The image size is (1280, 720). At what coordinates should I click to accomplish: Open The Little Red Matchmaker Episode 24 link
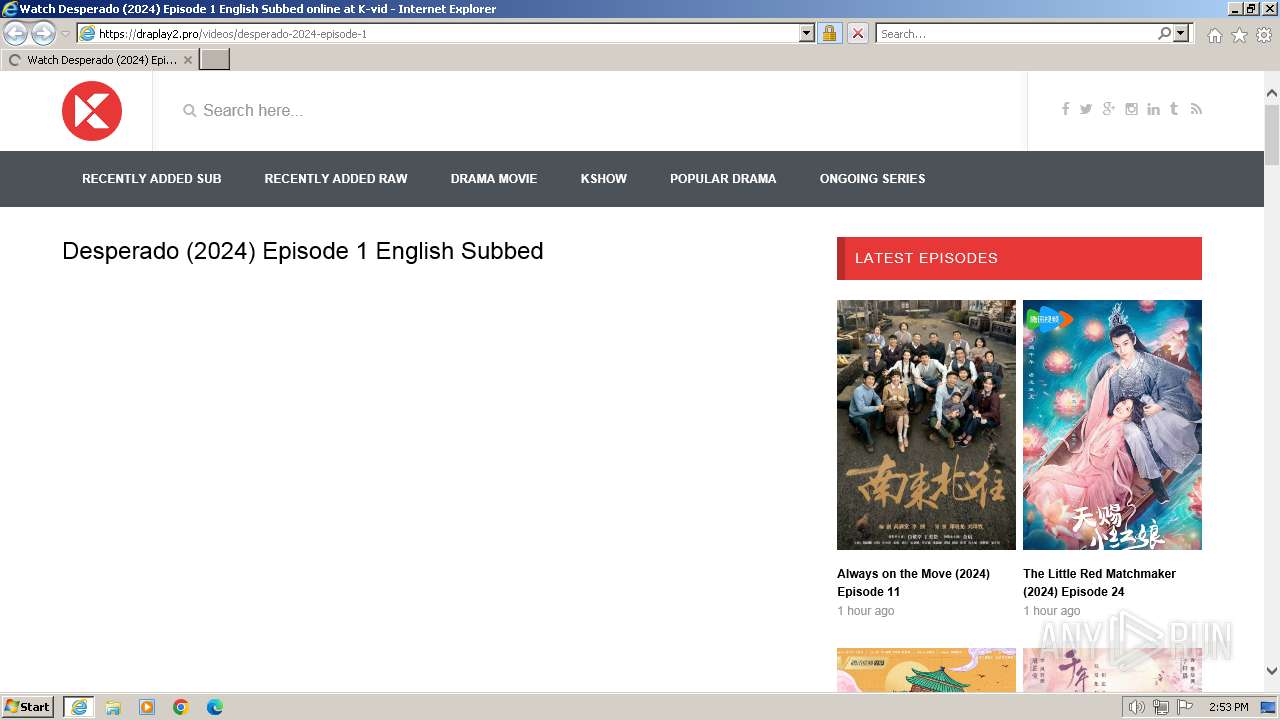(x=1100, y=583)
